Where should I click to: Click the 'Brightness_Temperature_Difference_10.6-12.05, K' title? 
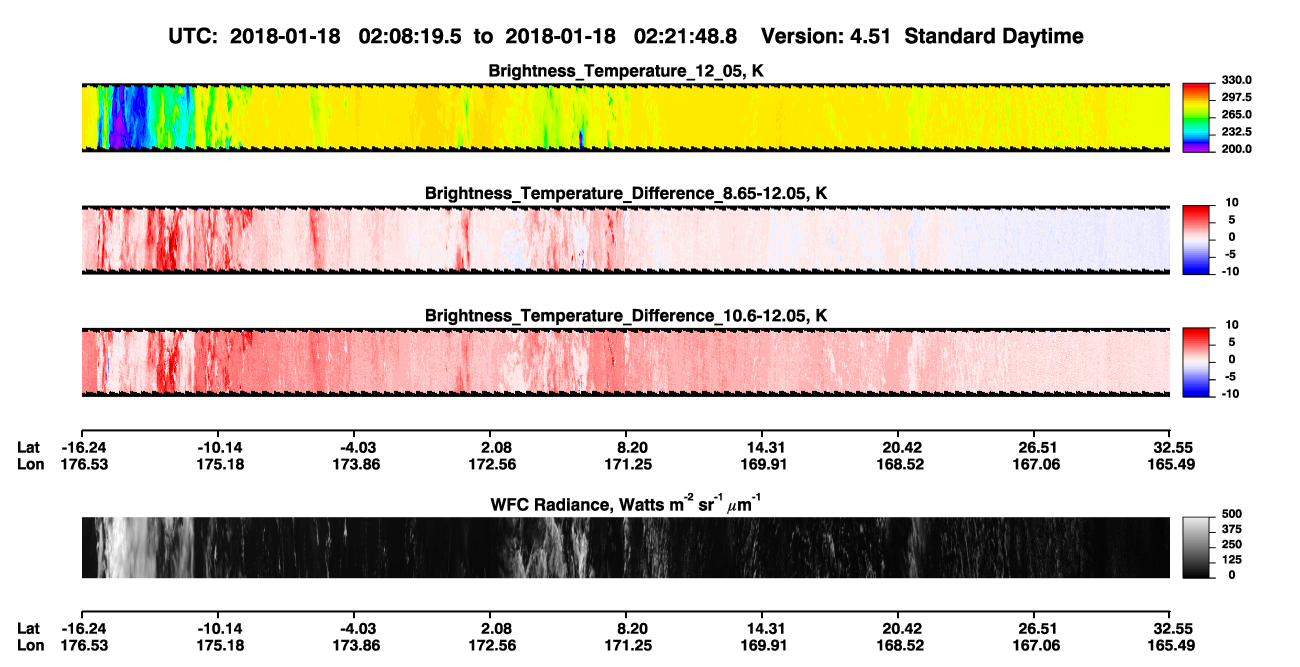626,316
